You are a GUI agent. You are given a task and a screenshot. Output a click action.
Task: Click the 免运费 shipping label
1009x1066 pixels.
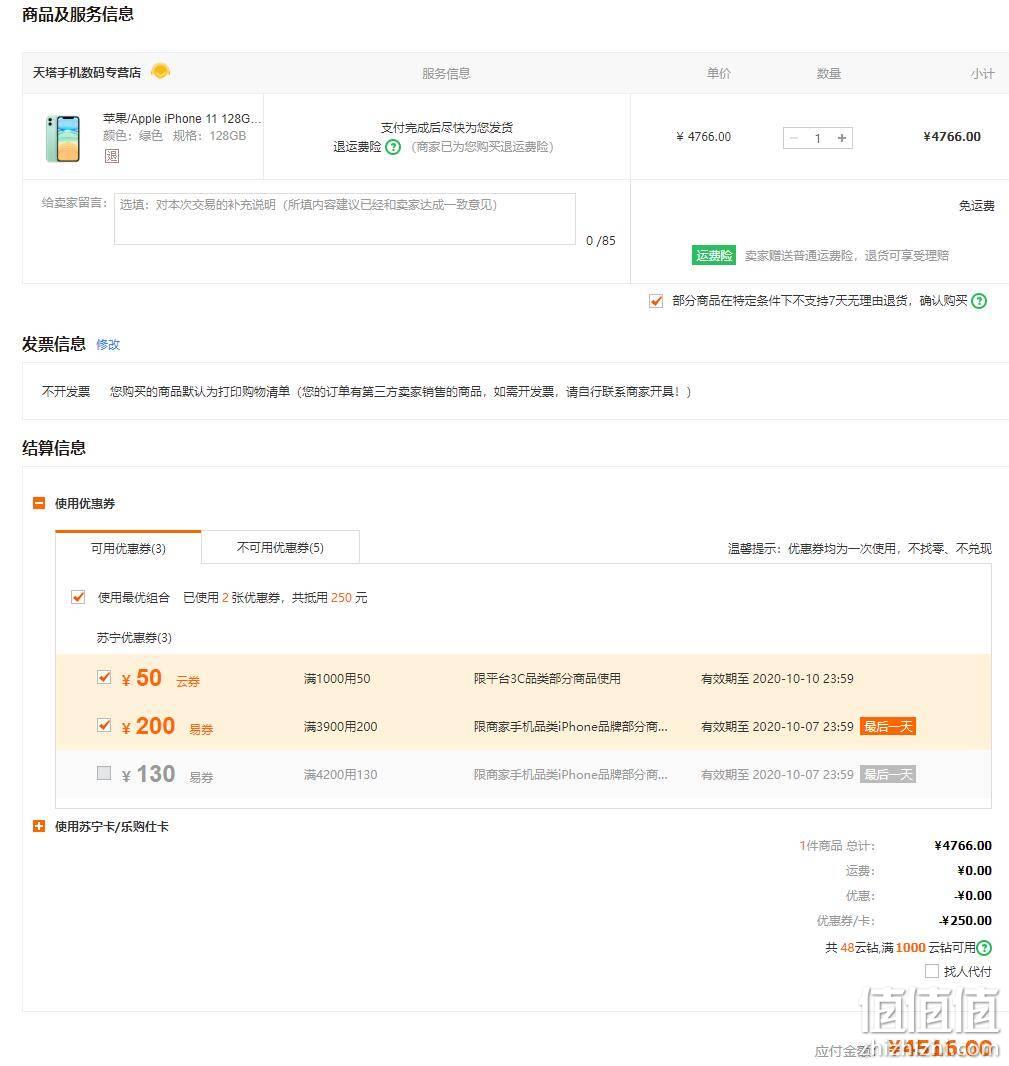(x=976, y=205)
